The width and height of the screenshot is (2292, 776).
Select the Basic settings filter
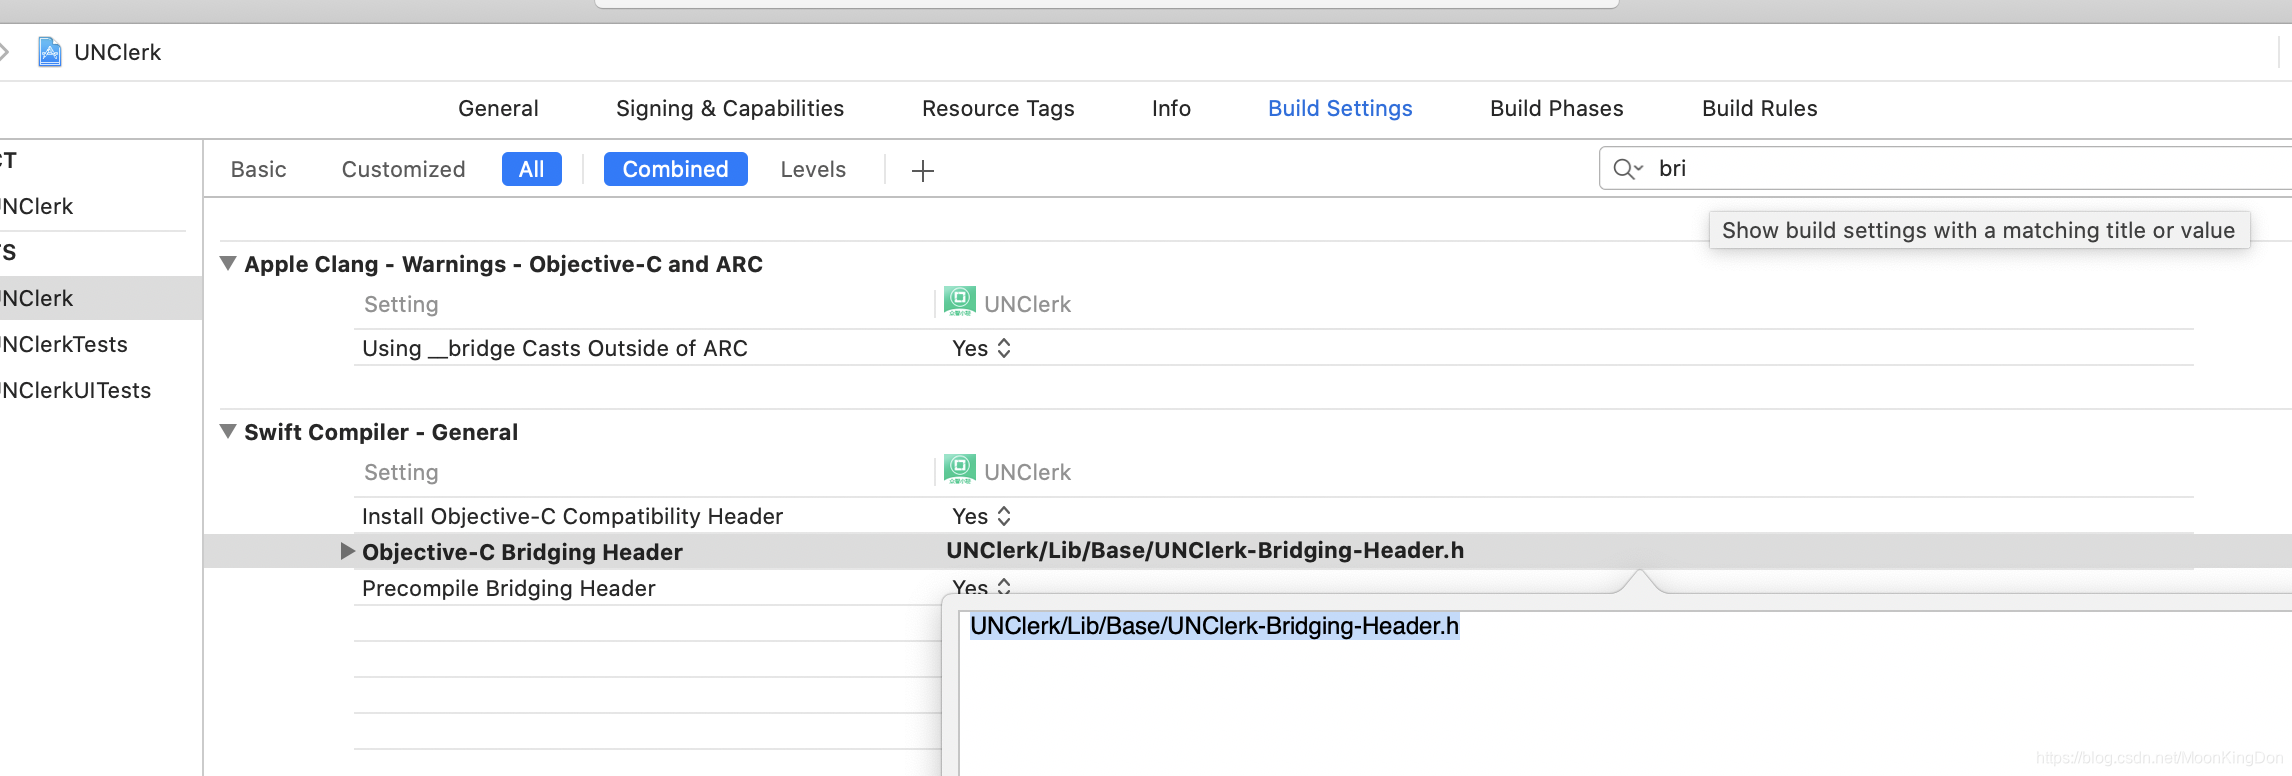258,169
